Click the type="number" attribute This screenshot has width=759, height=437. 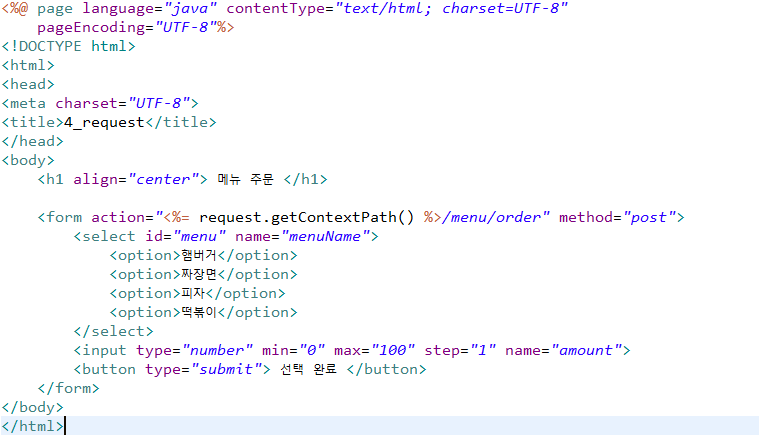pos(194,350)
